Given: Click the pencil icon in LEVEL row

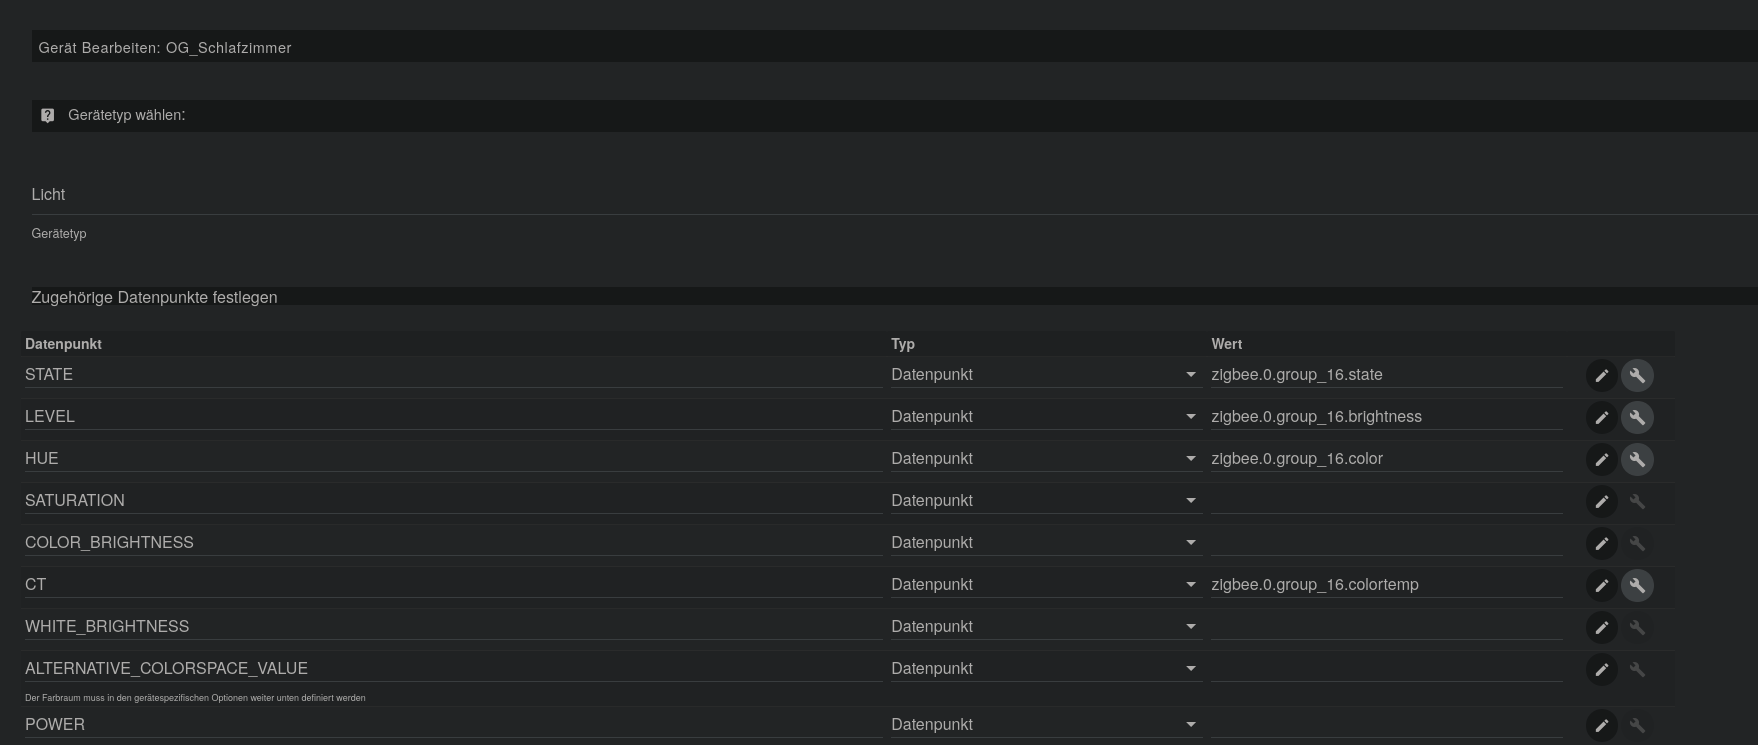Looking at the screenshot, I should (1601, 417).
